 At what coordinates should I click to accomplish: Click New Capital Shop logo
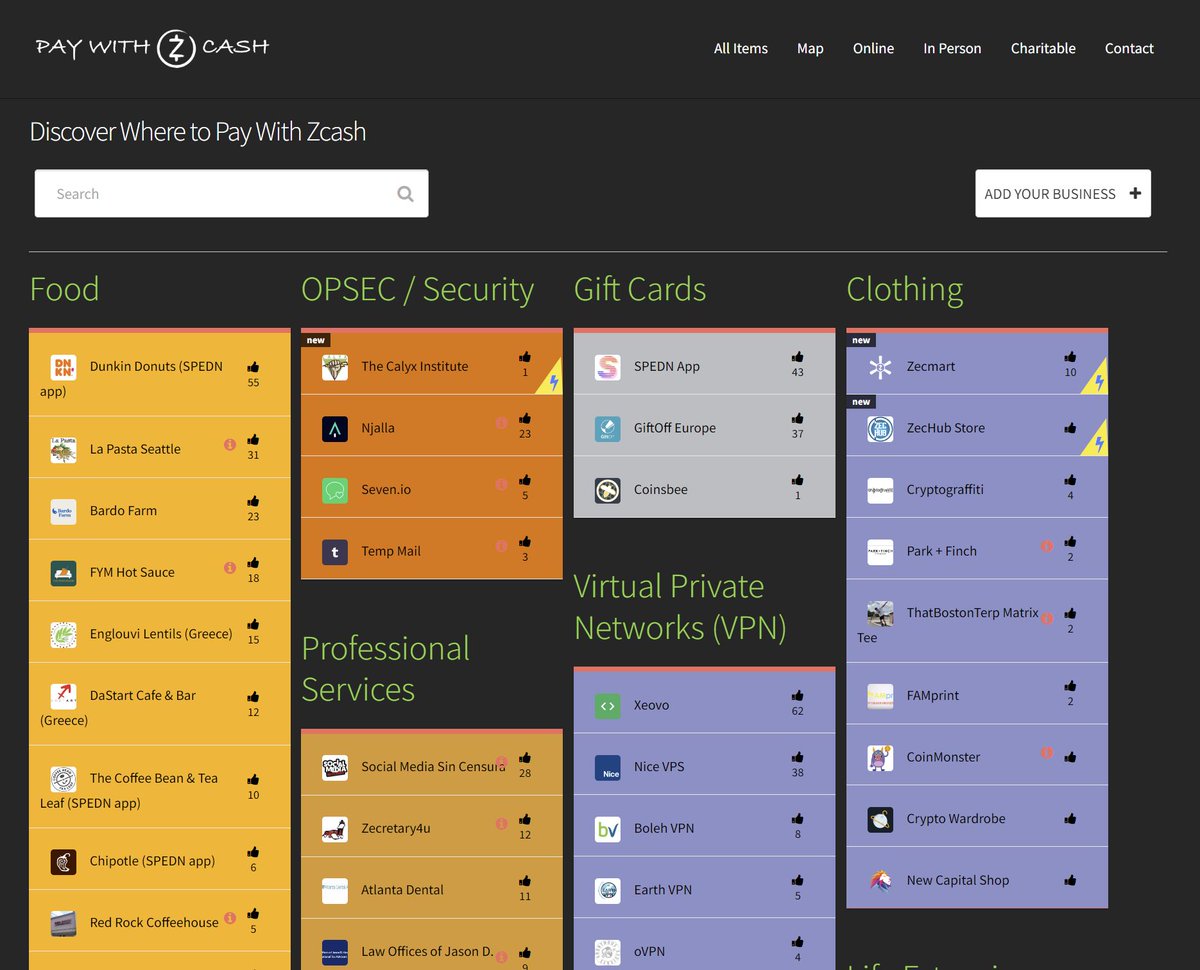point(880,880)
